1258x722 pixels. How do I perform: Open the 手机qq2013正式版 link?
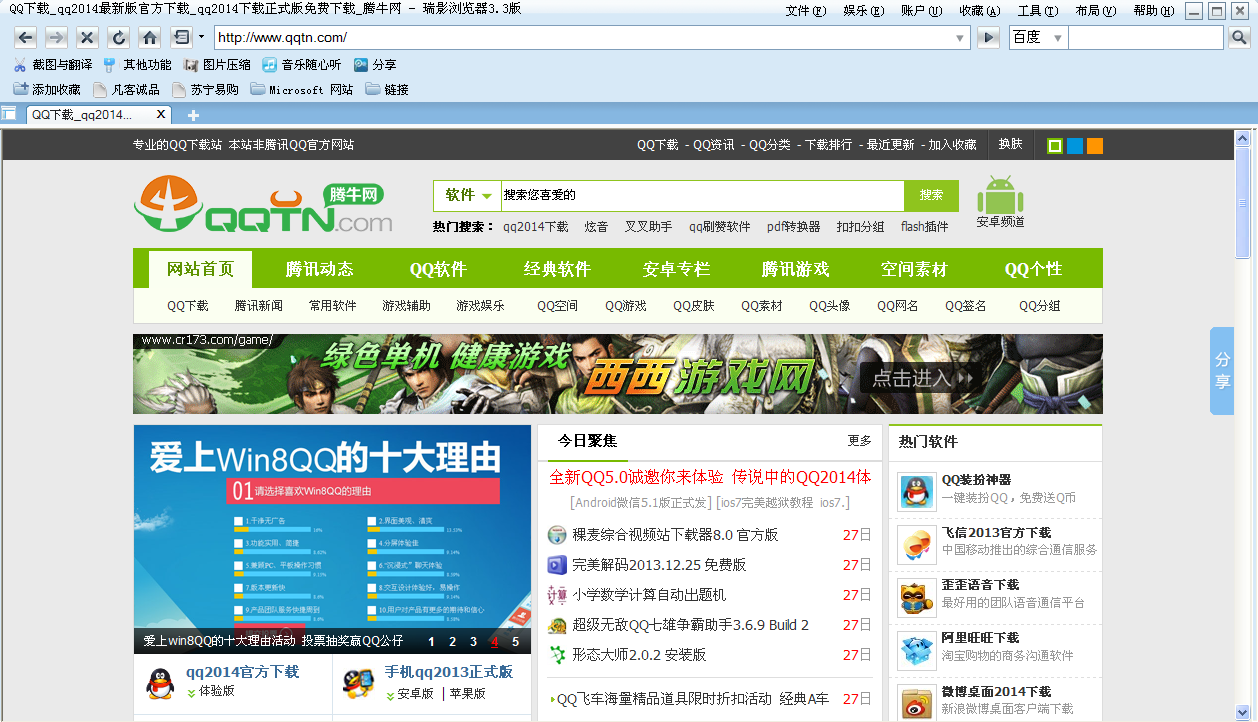tap(449, 672)
